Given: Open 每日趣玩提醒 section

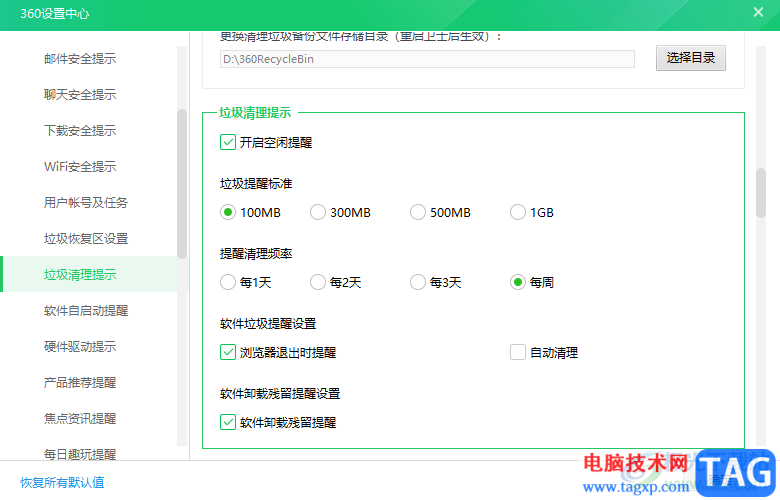Looking at the screenshot, I should click(80, 454).
